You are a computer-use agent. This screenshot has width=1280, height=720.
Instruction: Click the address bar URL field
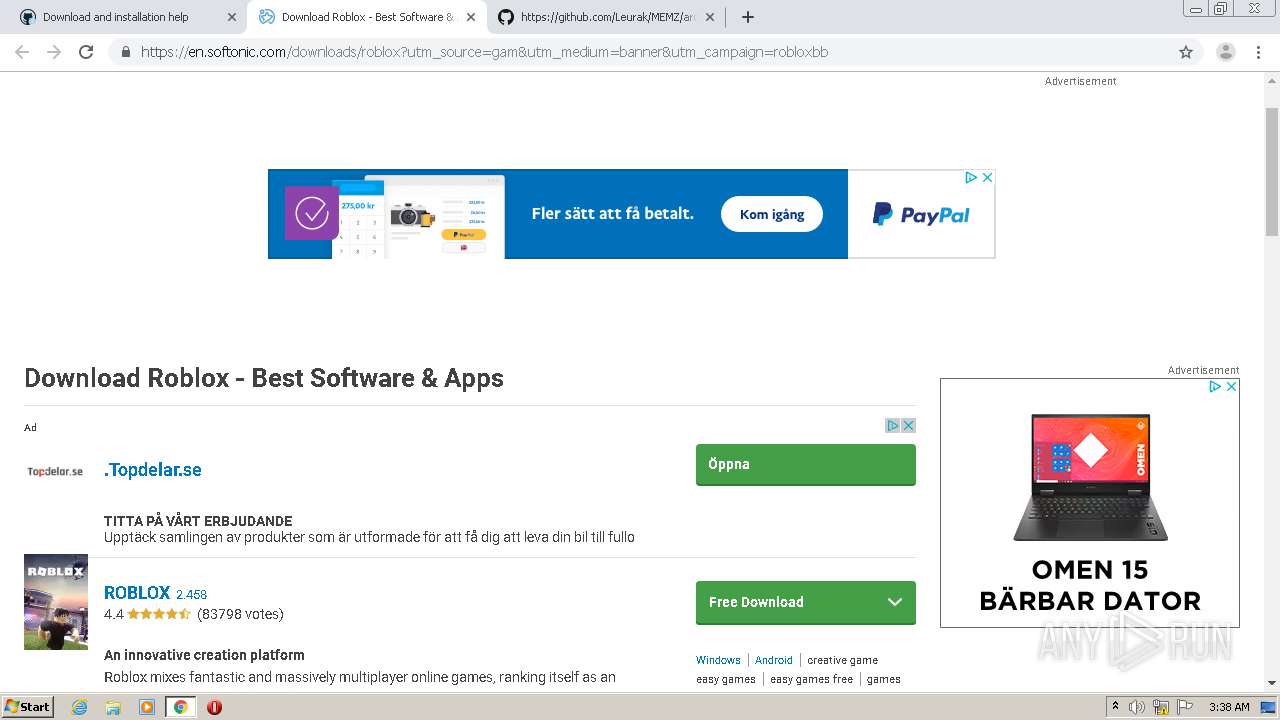coord(654,52)
